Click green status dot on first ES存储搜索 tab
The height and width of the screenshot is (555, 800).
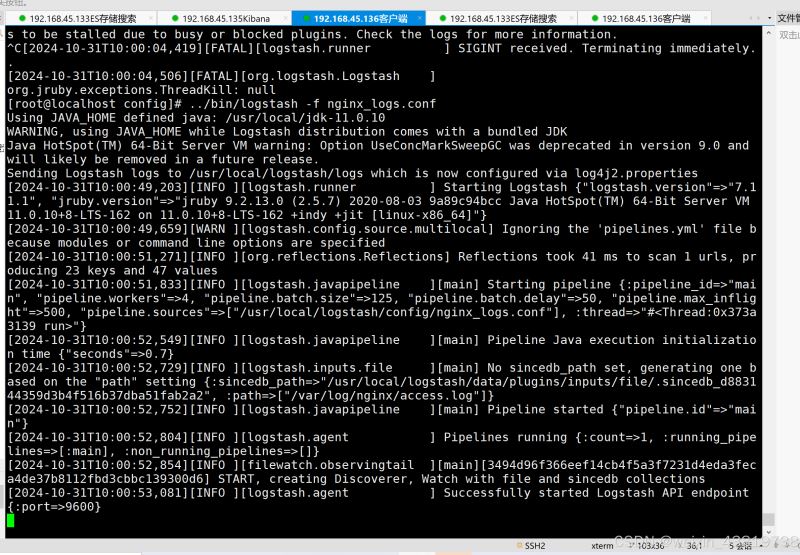22,18
